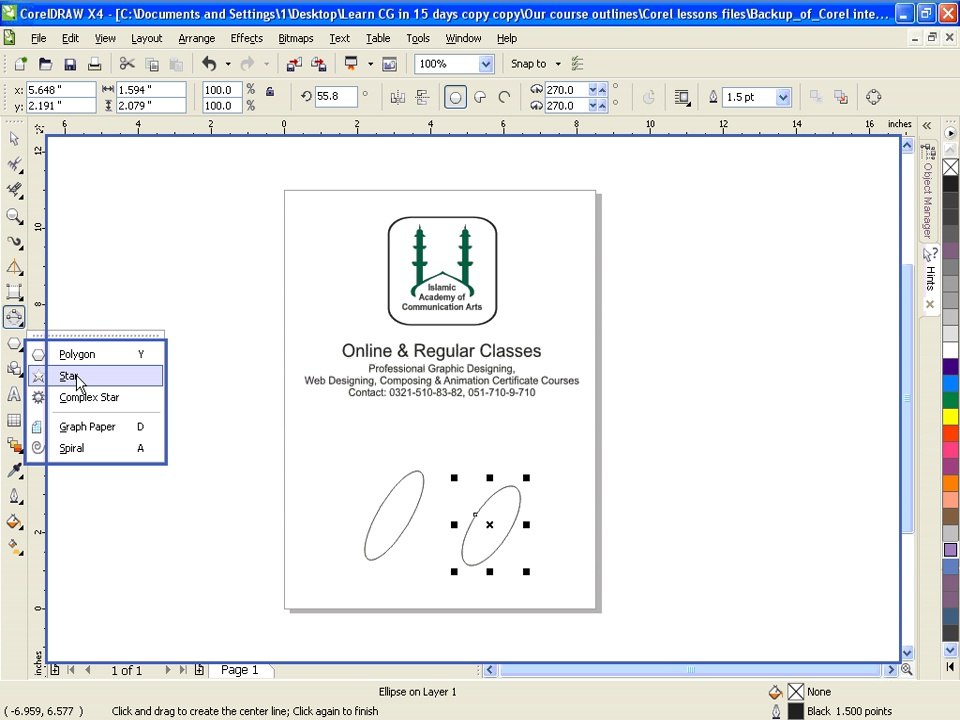960x720 pixels.
Task: Select the Crop tool in the toolbox
Action: click(x=14, y=190)
